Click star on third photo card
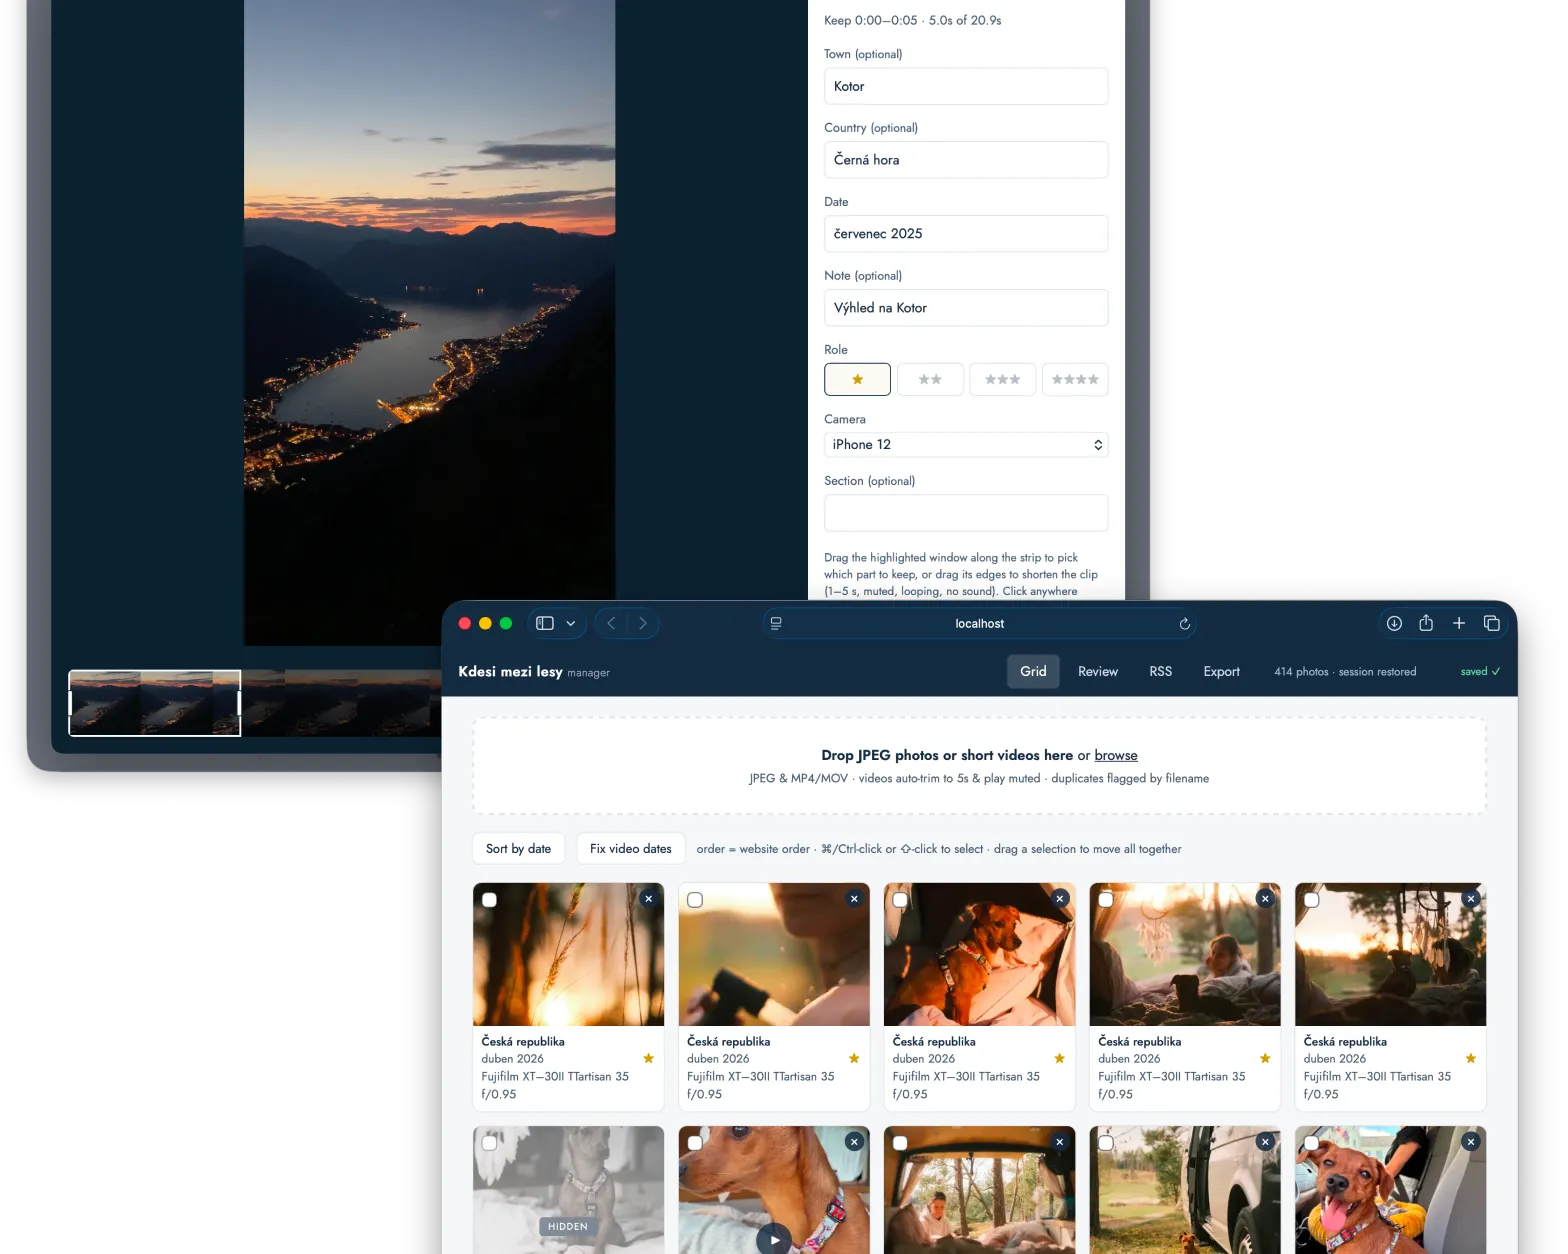1568x1254 pixels. 1060,1058
